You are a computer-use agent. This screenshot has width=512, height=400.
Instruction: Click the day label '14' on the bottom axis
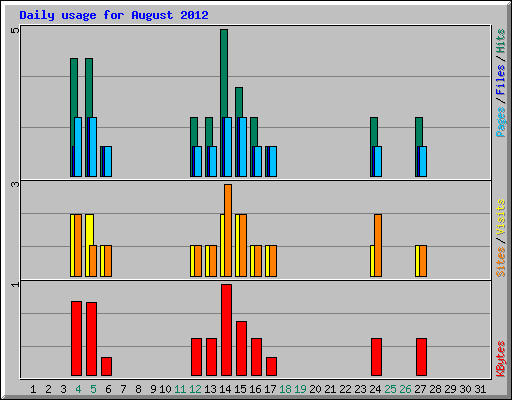(225, 389)
